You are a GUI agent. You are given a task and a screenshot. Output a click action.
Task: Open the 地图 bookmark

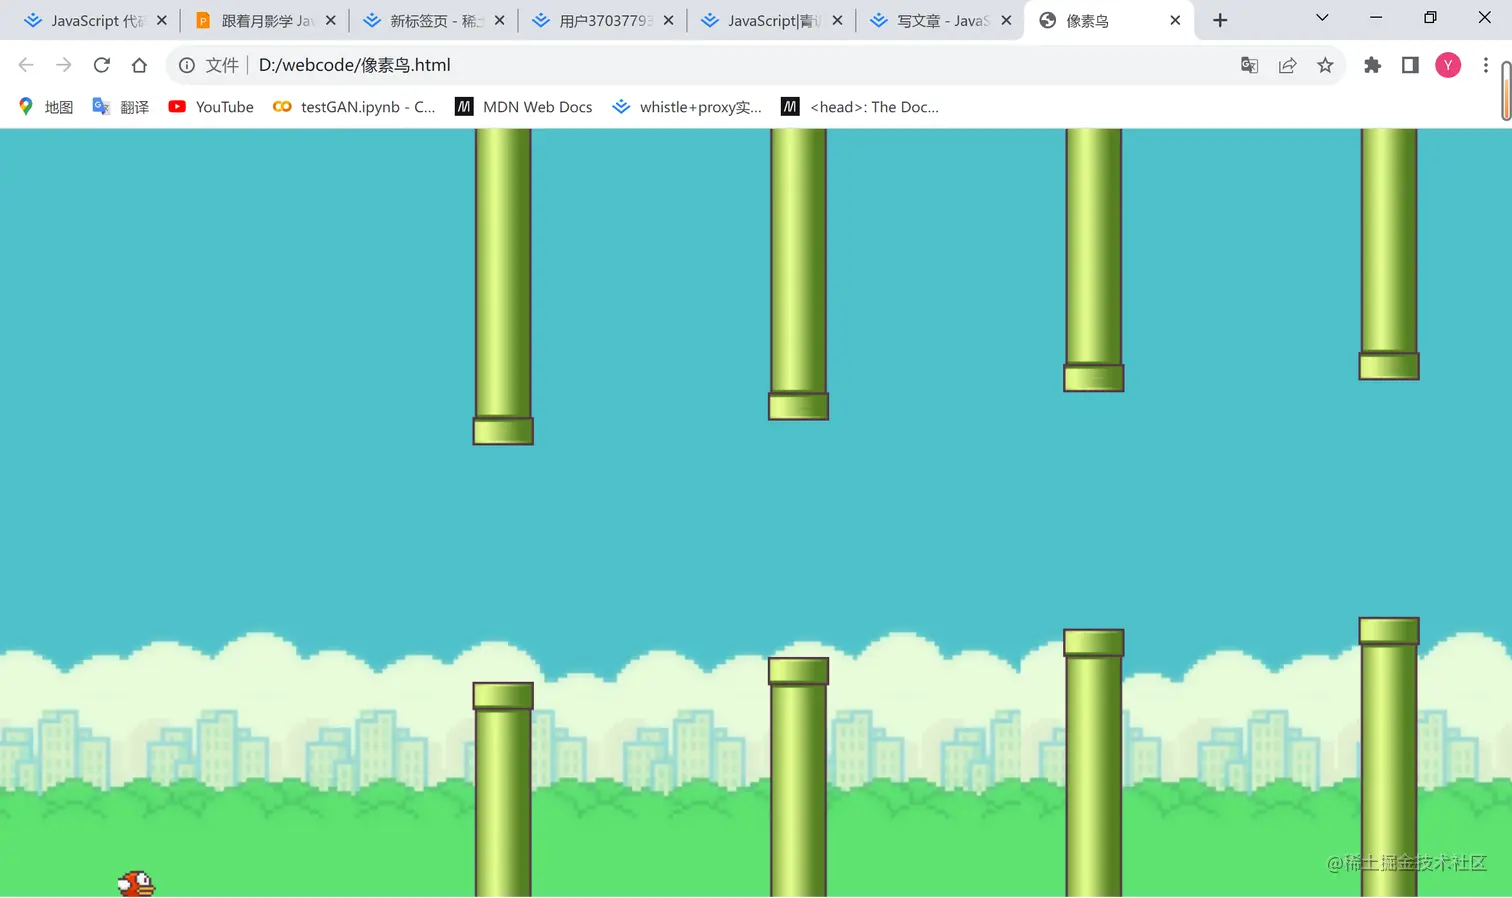pos(46,107)
